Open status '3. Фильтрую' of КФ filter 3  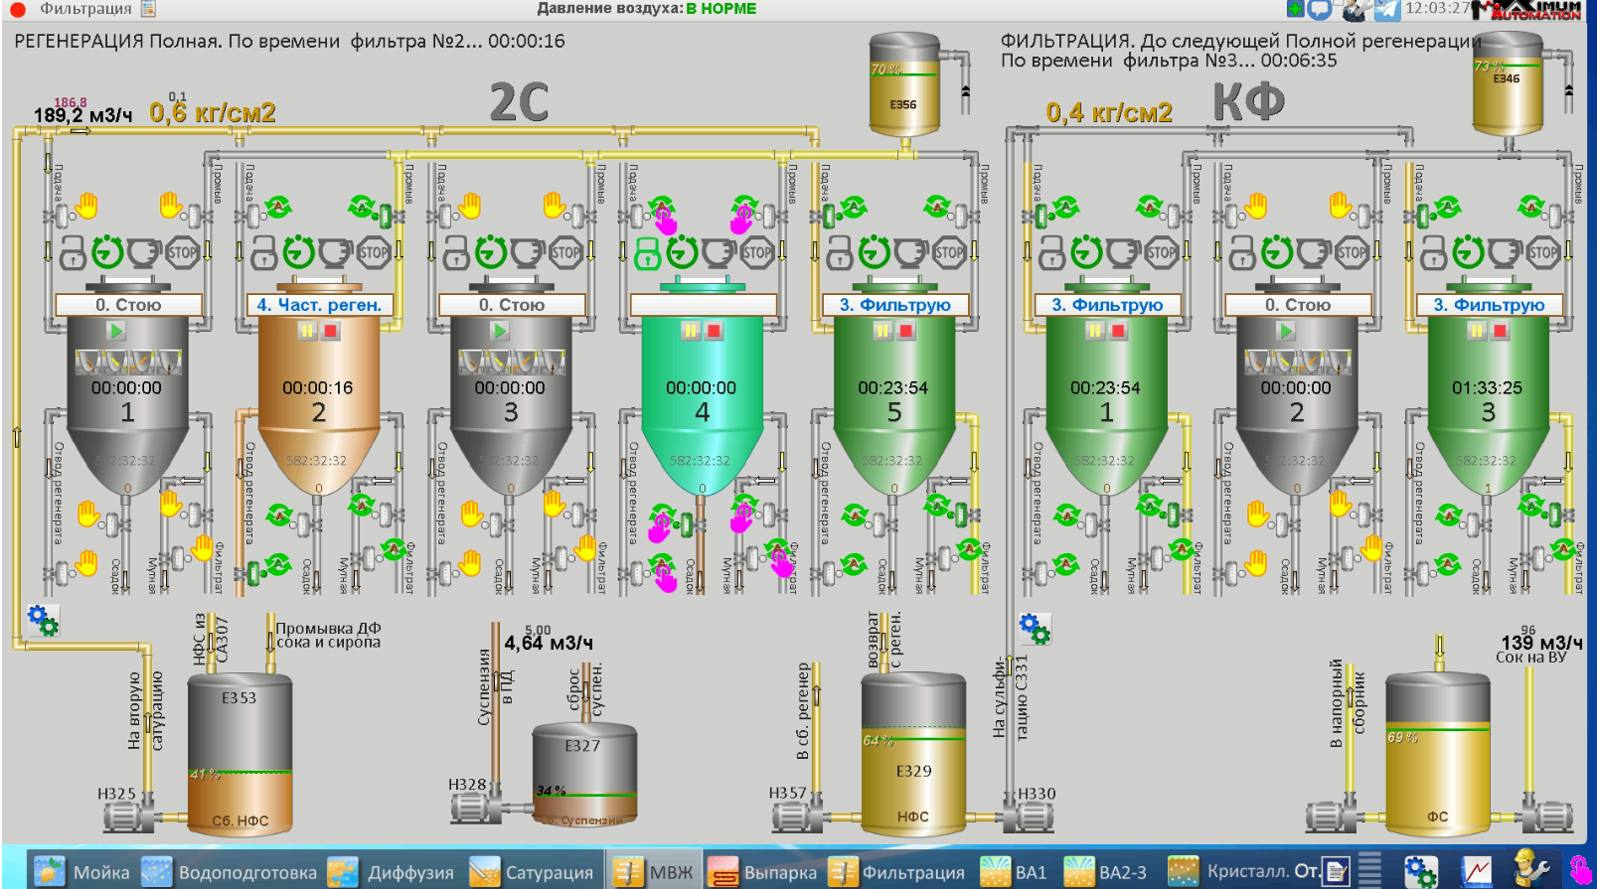tap(1489, 304)
